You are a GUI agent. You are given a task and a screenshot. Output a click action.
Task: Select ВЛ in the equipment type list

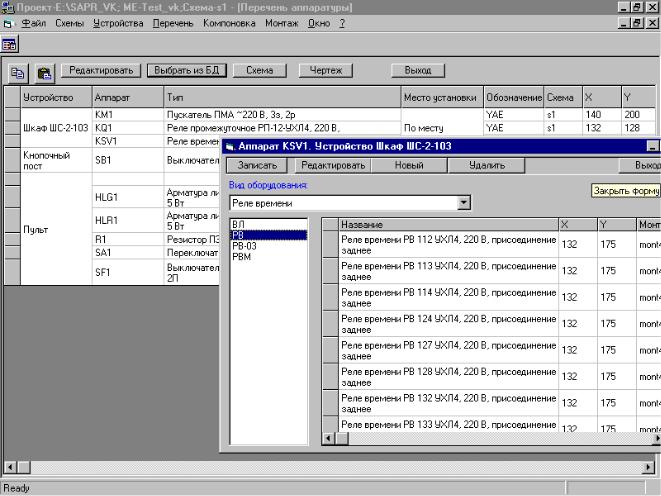[238, 225]
